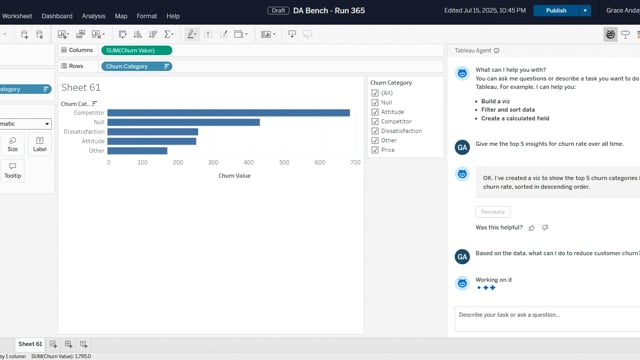The height and width of the screenshot is (360, 640).
Task: Click the Download toolbar icon
Action: click(x=292, y=34)
